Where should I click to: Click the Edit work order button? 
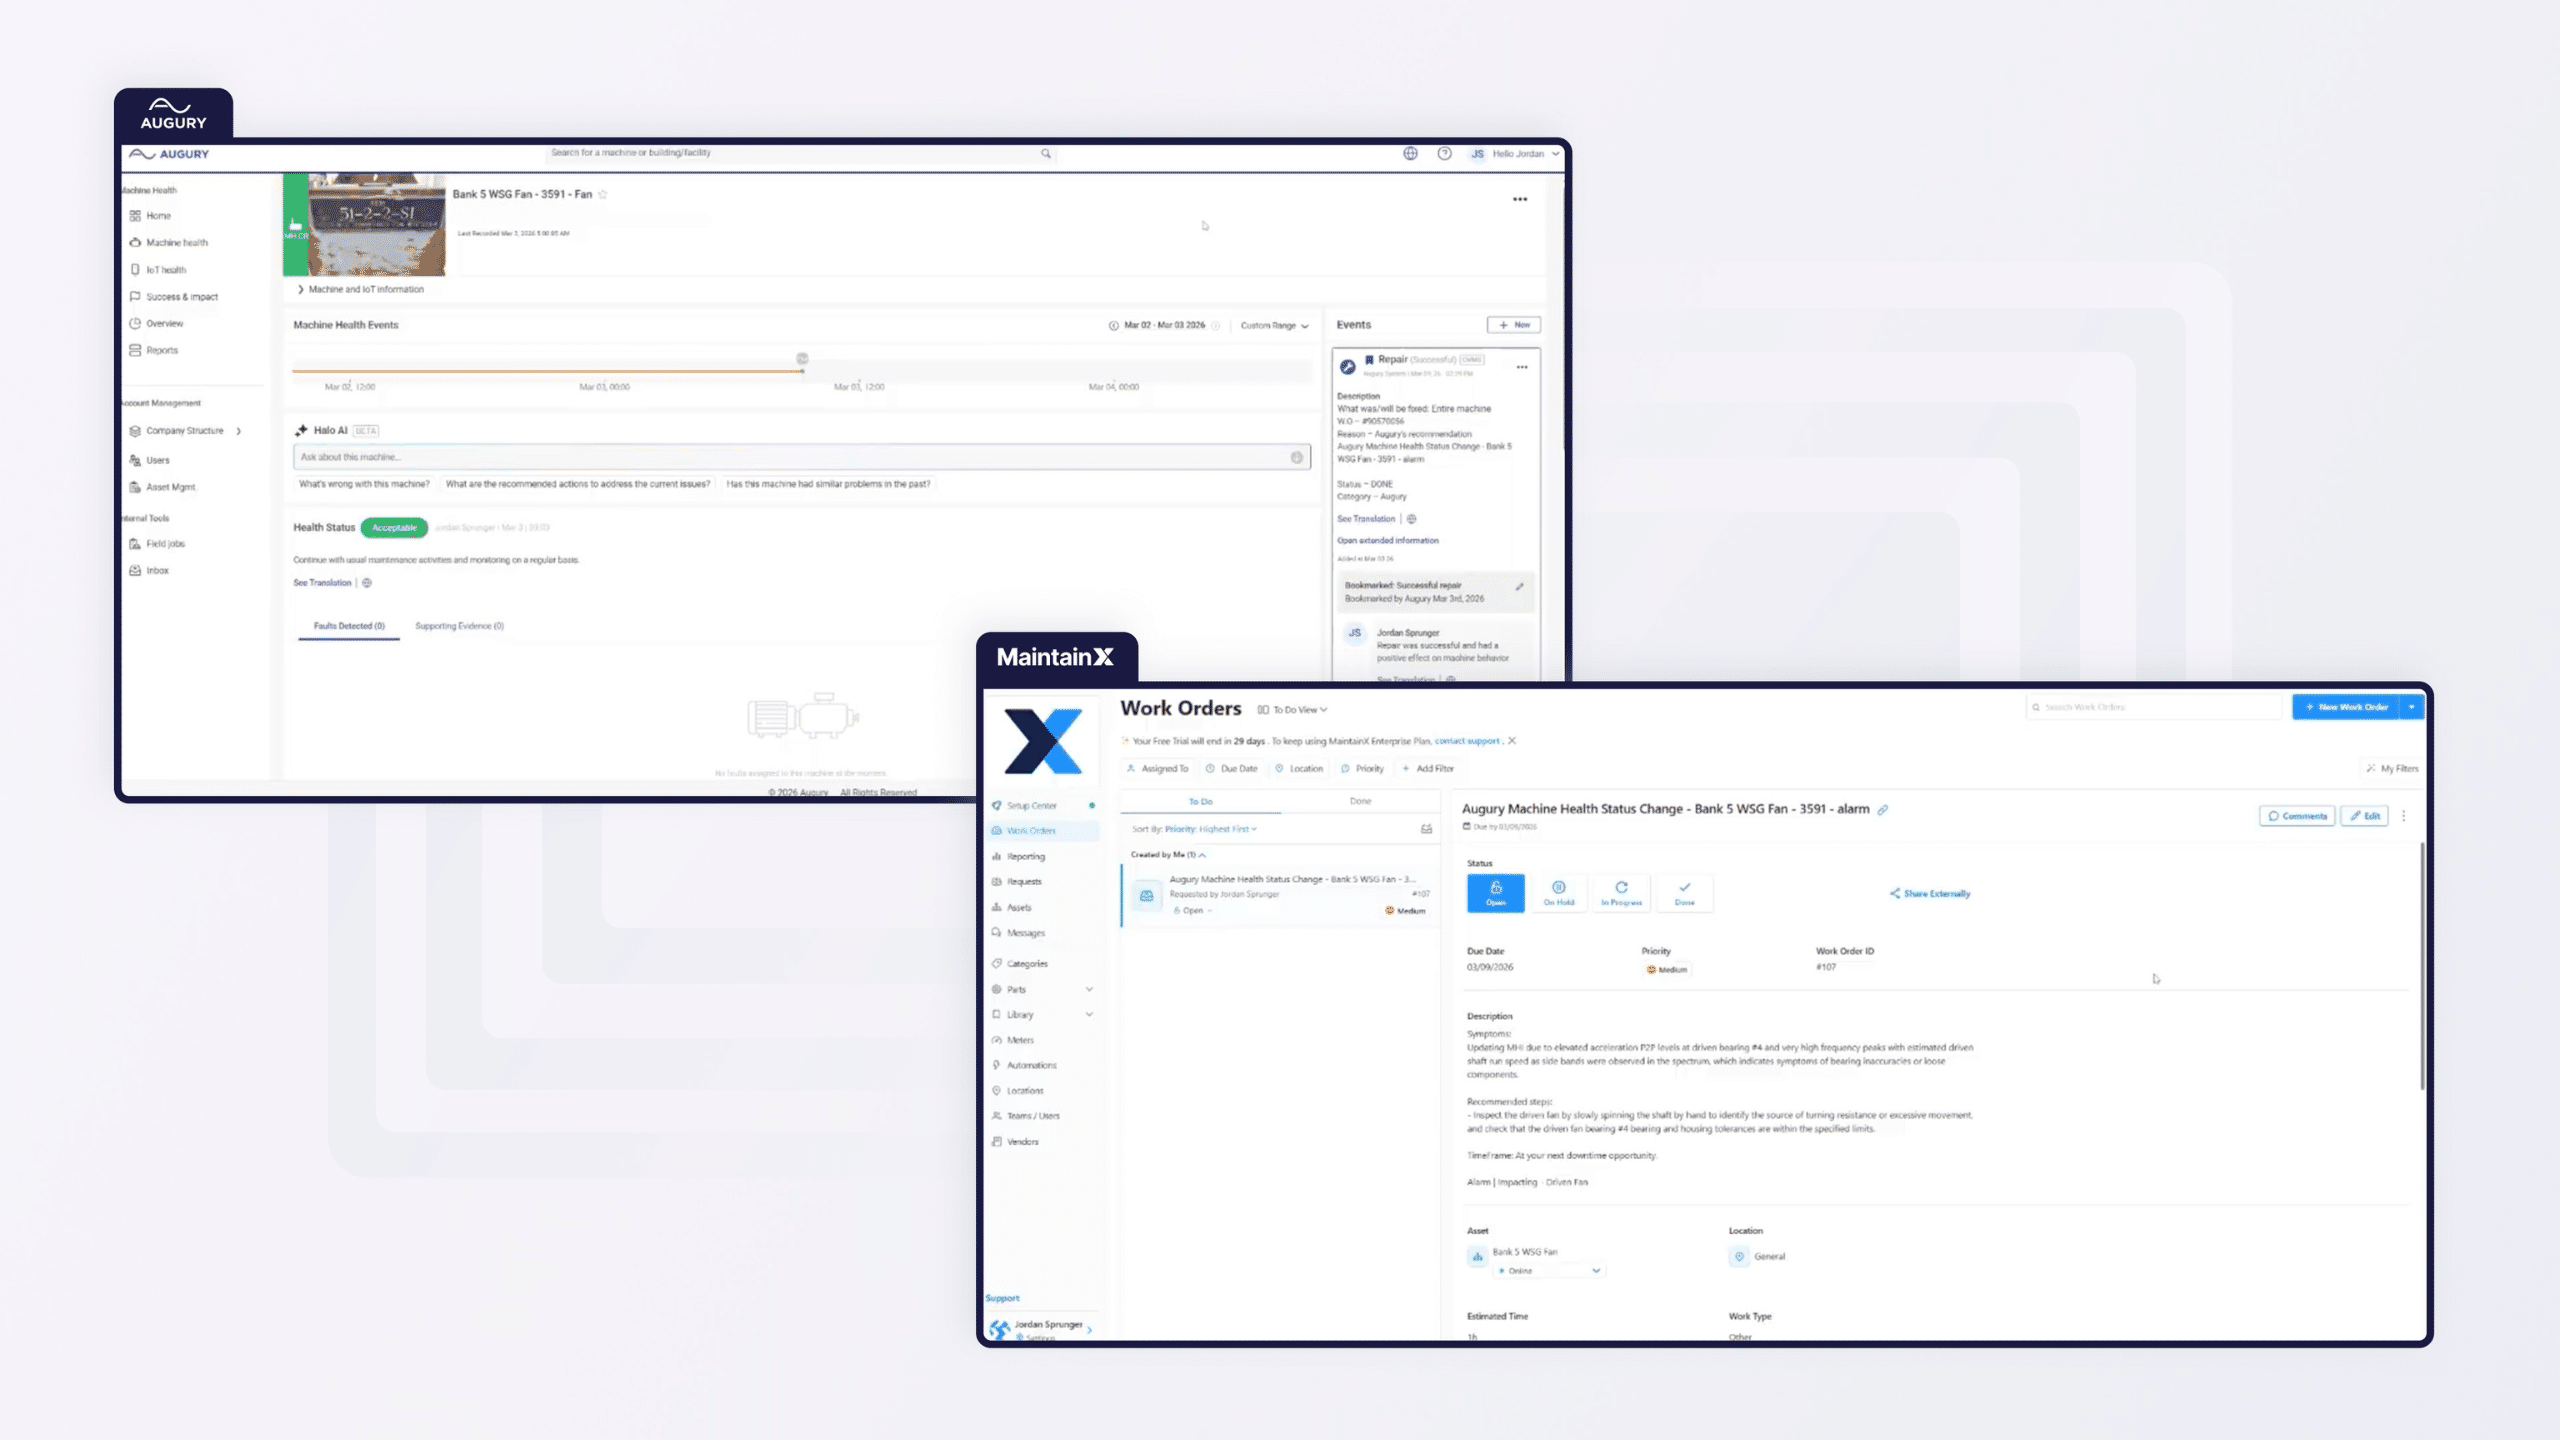pyautogui.click(x=2365, y=816)
